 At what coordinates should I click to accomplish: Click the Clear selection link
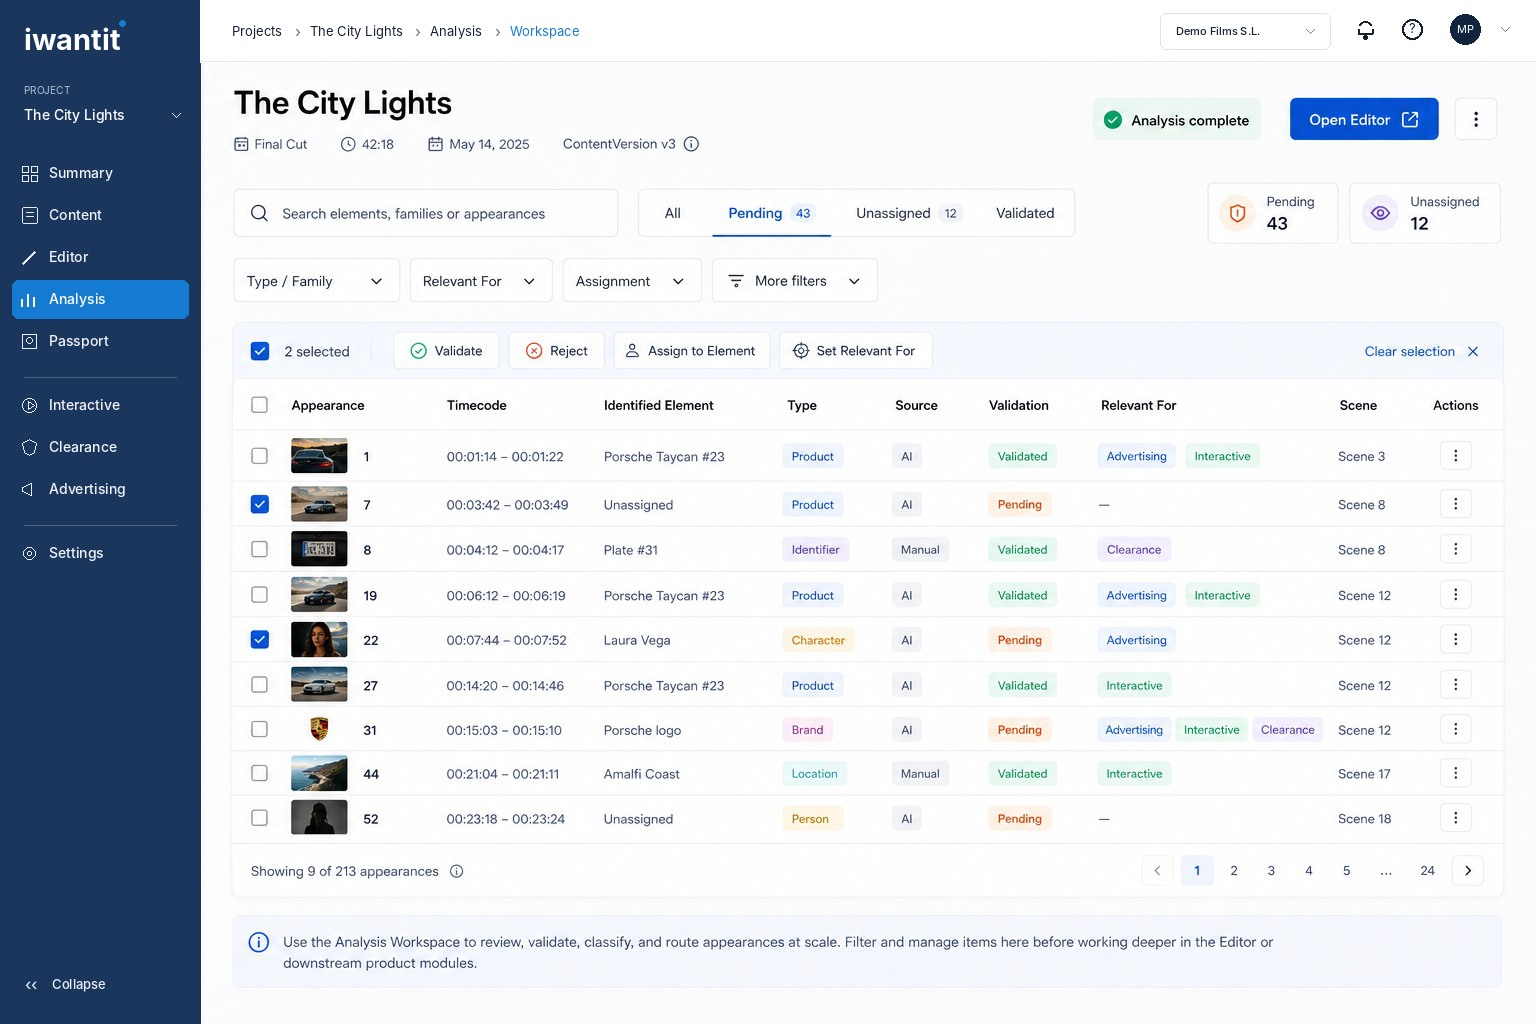[1410, 351]
